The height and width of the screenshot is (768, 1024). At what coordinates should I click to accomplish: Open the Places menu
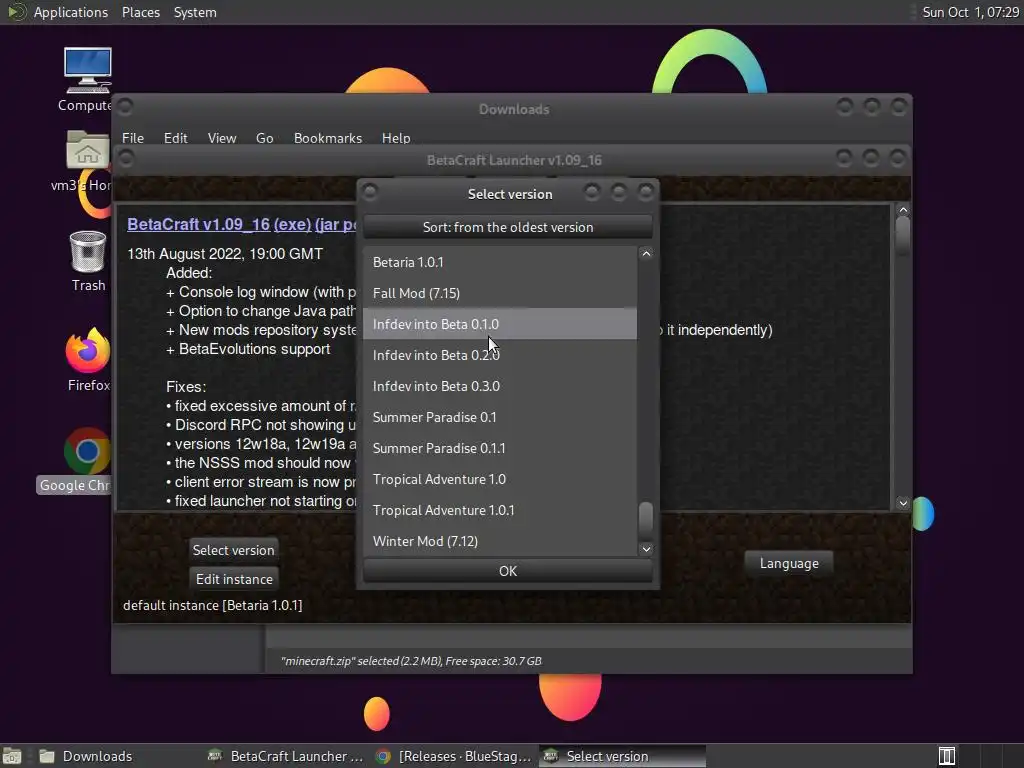coord(140,12)
